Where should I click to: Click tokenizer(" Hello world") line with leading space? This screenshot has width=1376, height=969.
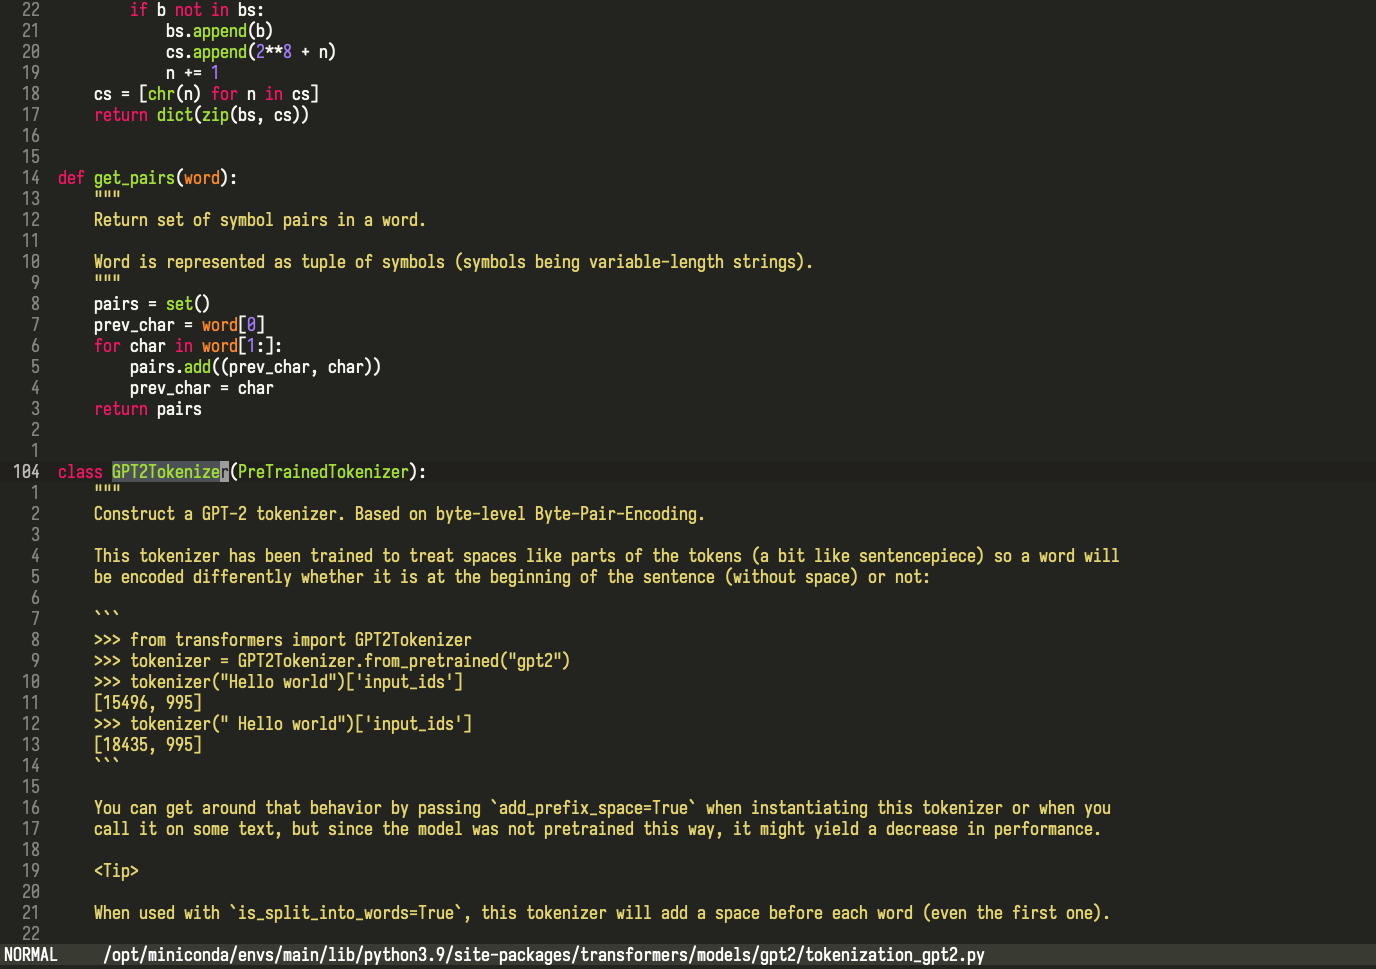pyautogui.click(x=283, y=724)
